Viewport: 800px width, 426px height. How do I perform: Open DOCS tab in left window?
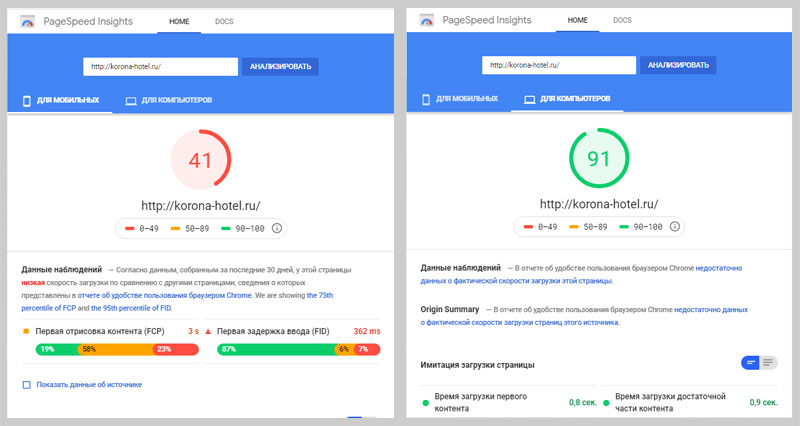224,21
